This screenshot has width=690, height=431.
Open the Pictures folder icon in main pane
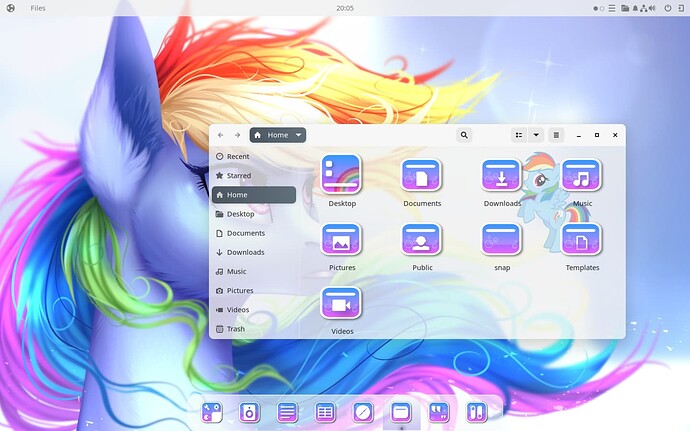341,239
